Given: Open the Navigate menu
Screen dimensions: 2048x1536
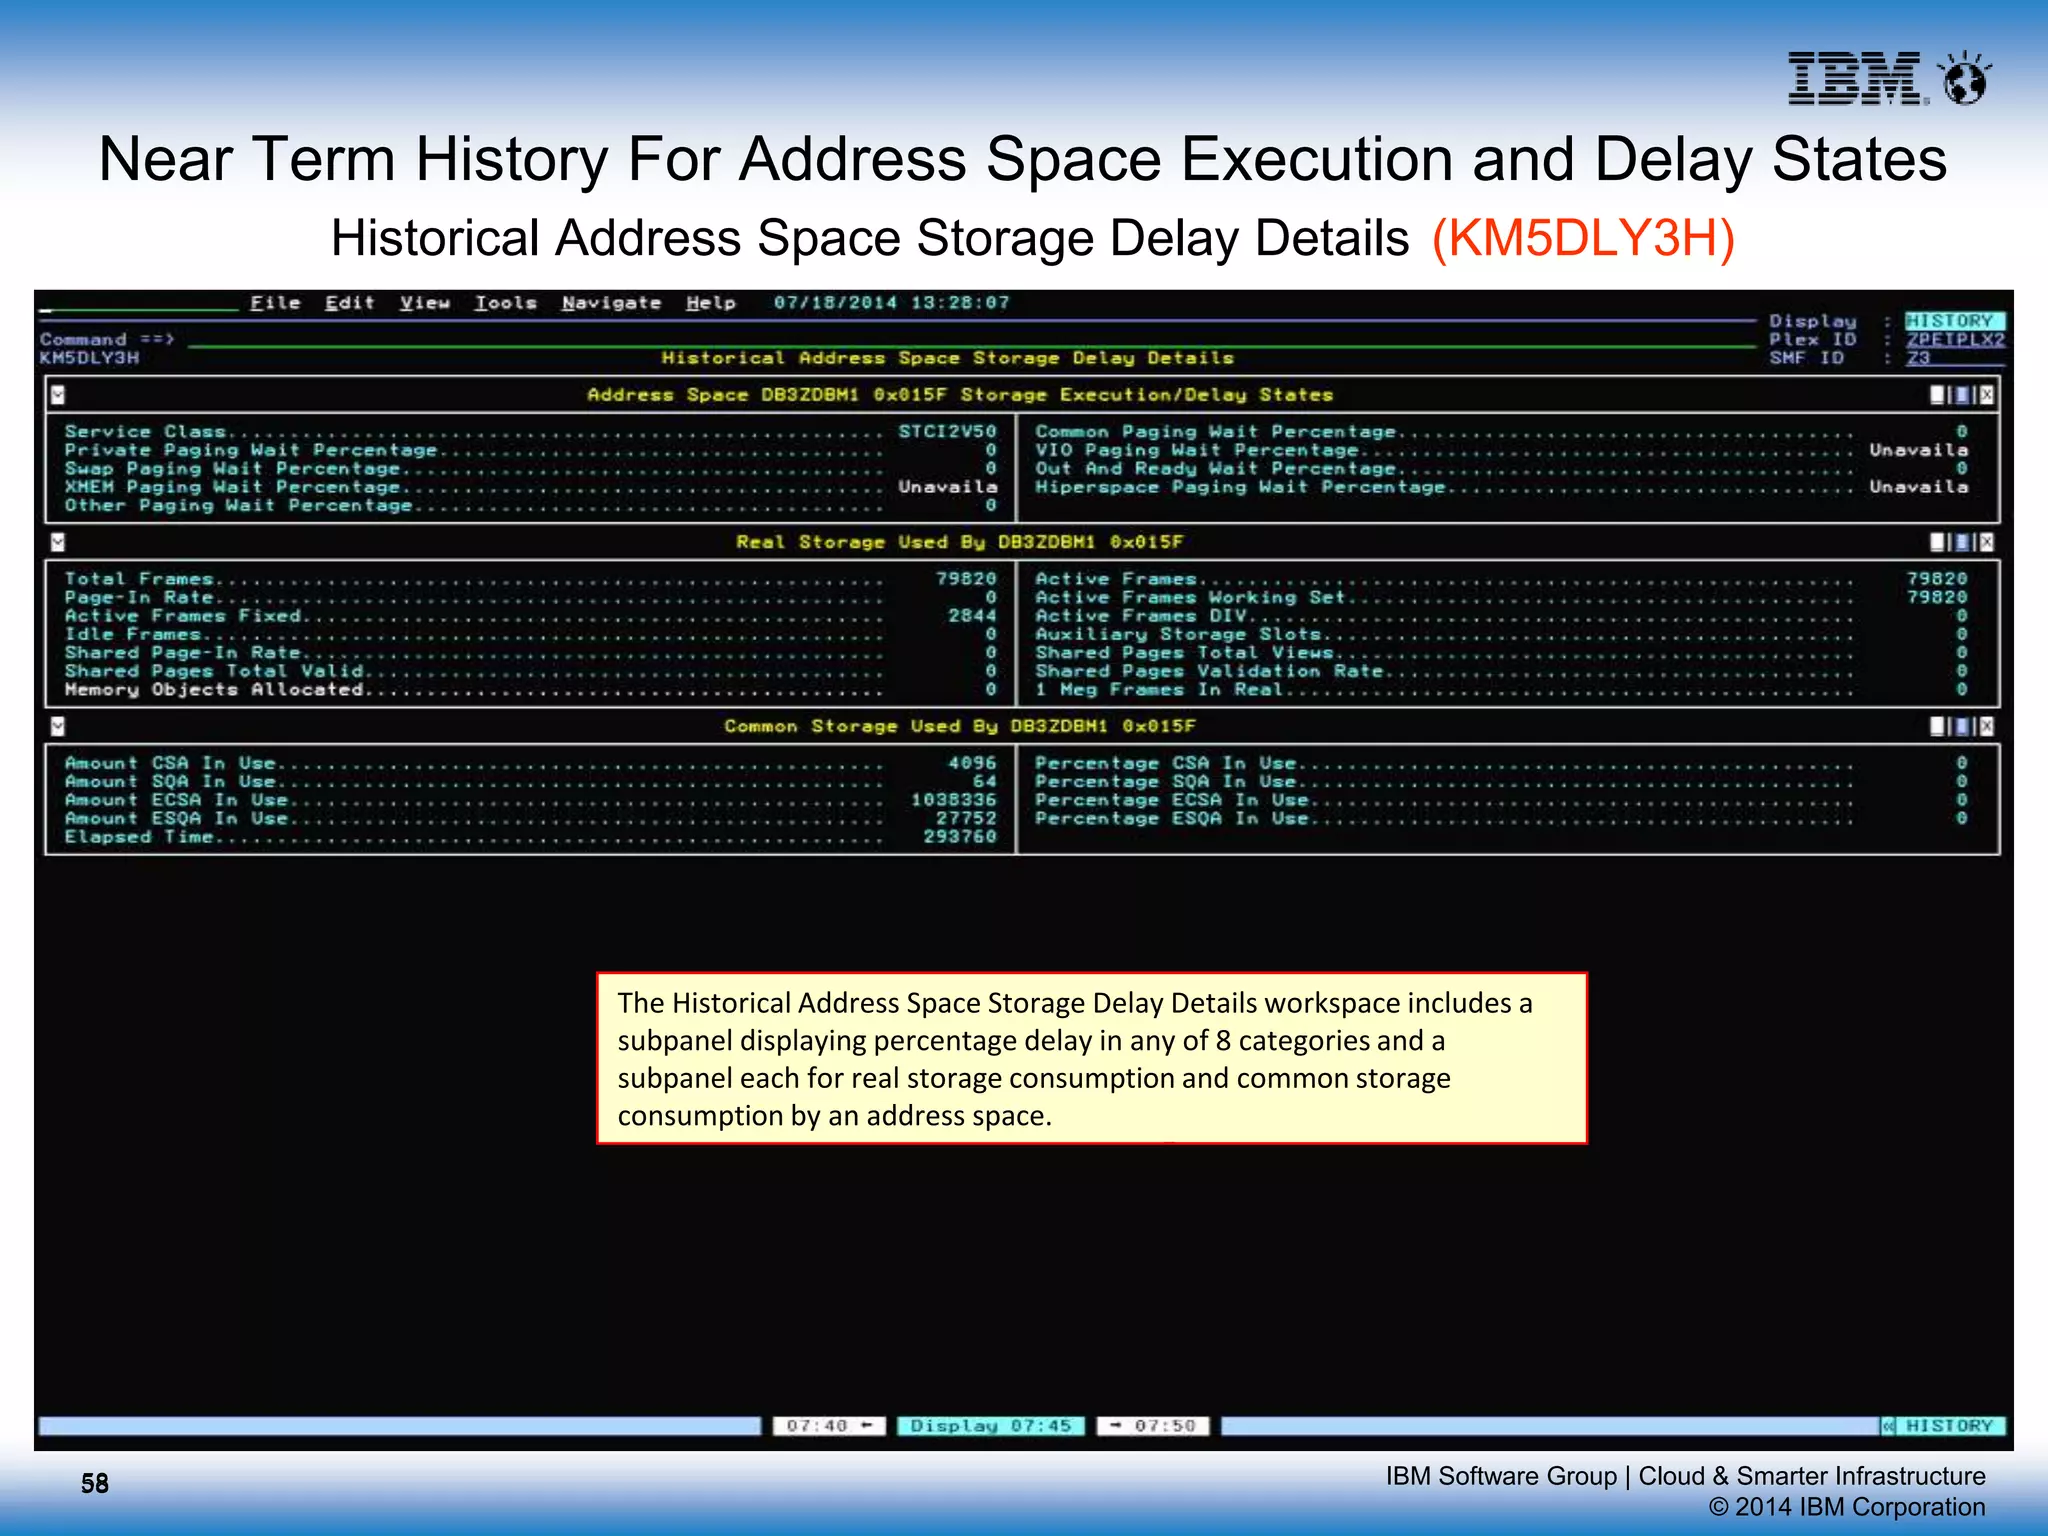Looking at the screenshot, I should (611, 303).
